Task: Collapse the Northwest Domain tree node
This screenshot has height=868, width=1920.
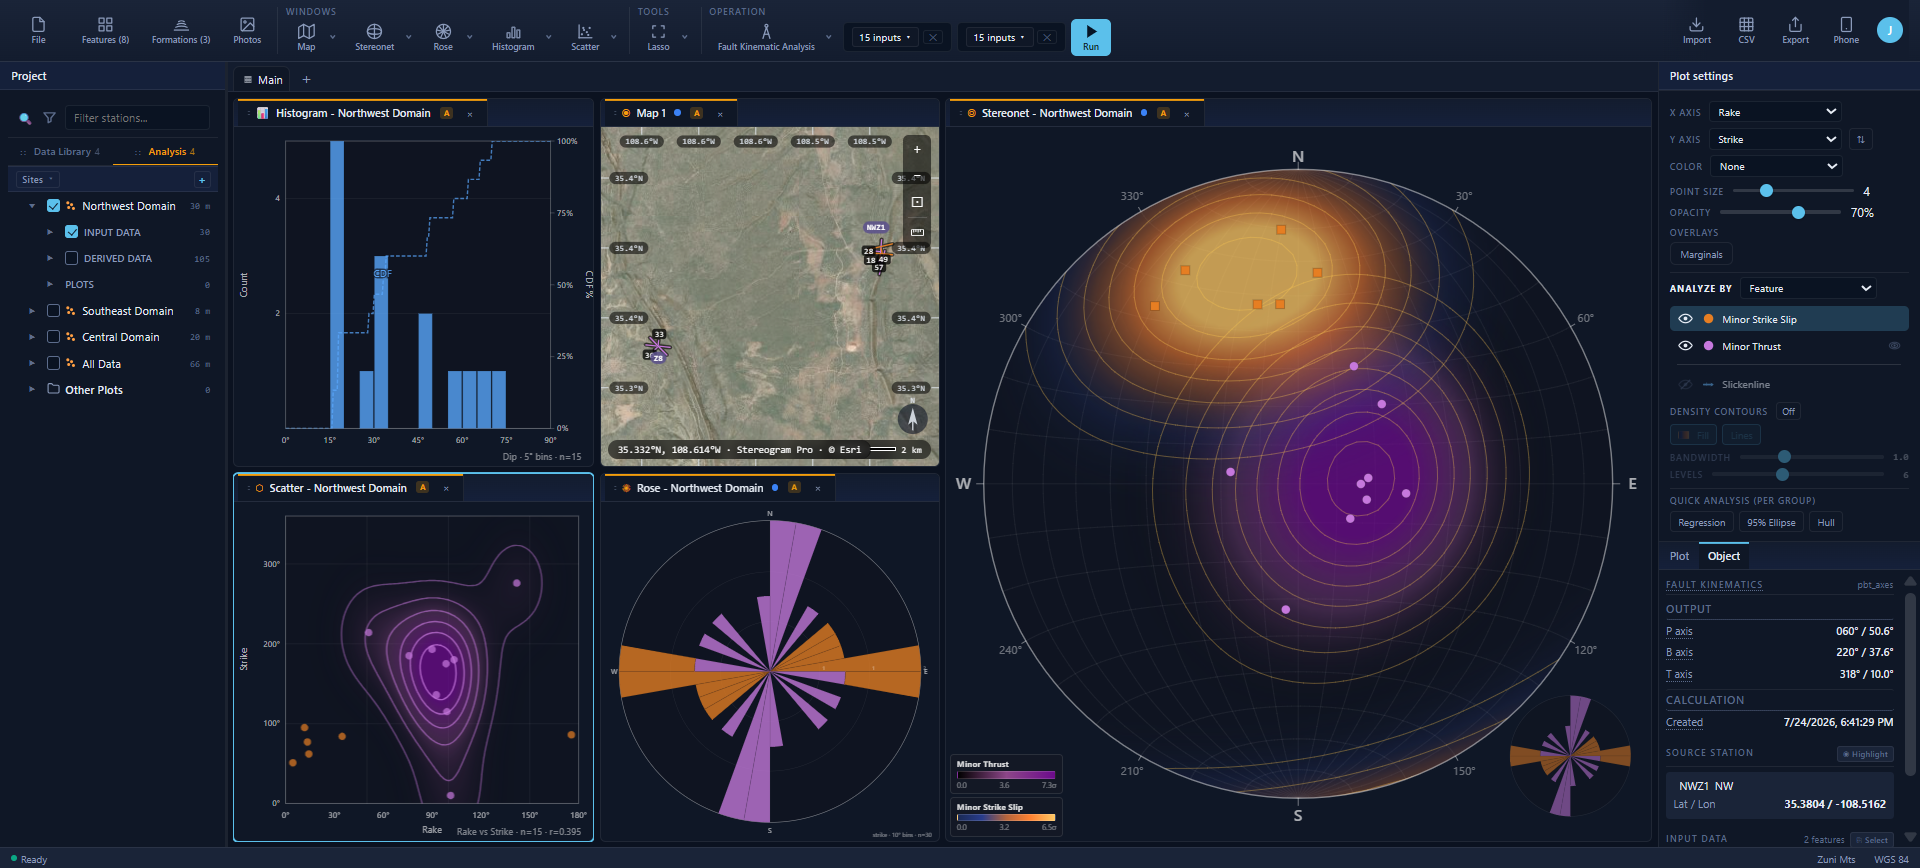Action: 32,206
